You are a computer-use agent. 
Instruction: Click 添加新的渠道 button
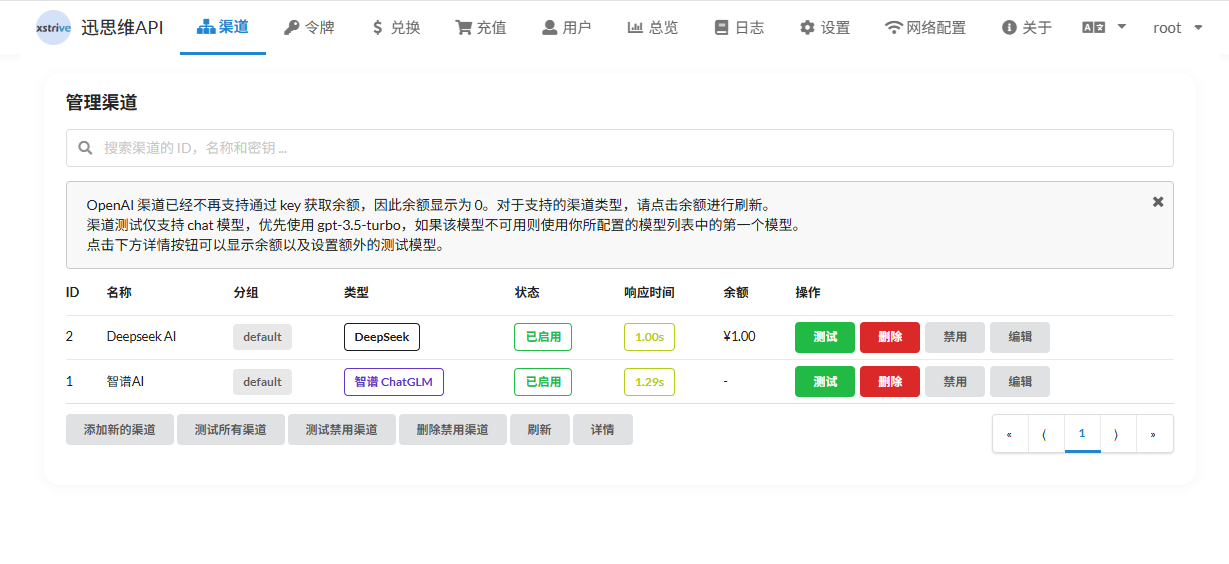(120, 430)
